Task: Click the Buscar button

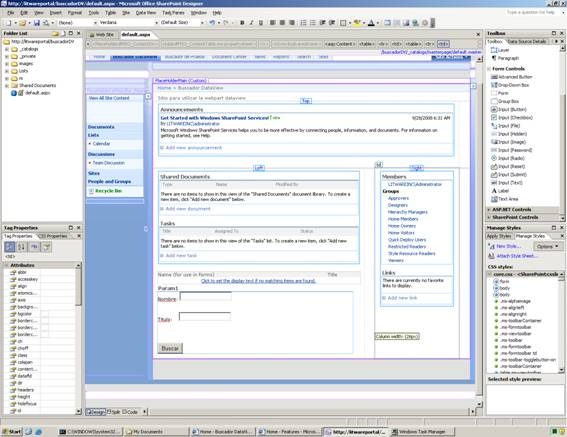Action: [x=170, y=348]
